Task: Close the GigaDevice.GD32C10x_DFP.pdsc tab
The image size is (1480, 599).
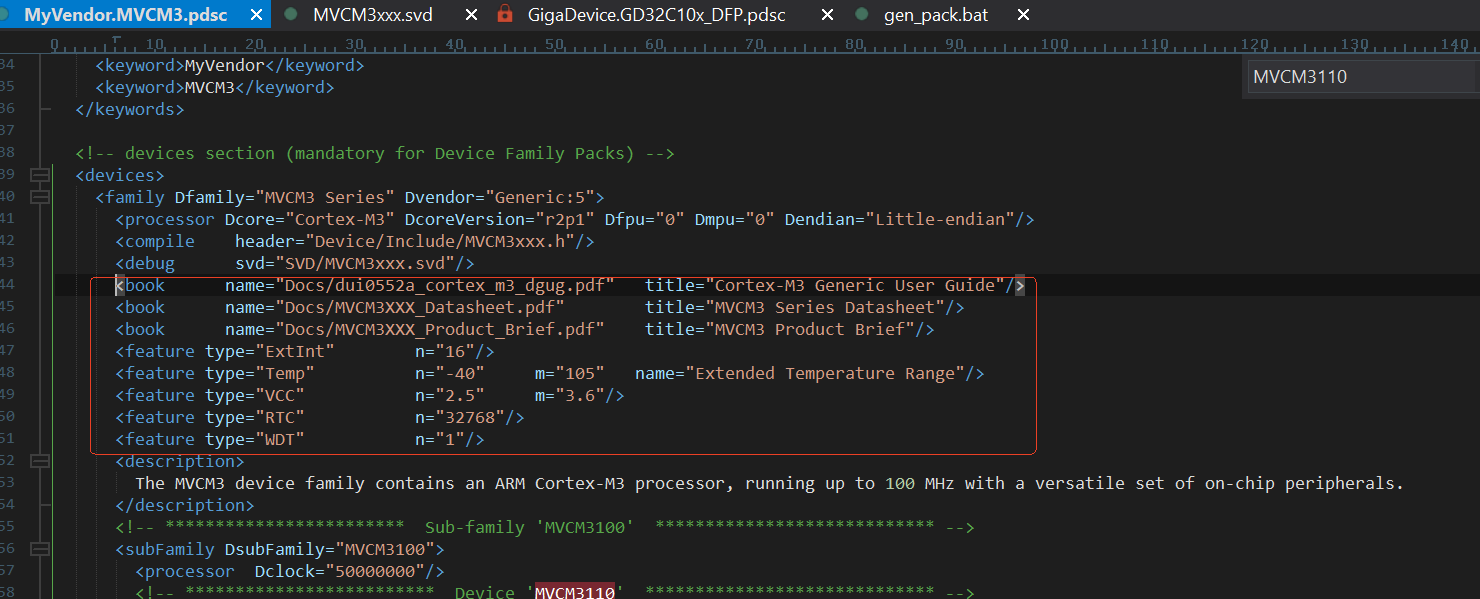Action: [x=826, y=15]
